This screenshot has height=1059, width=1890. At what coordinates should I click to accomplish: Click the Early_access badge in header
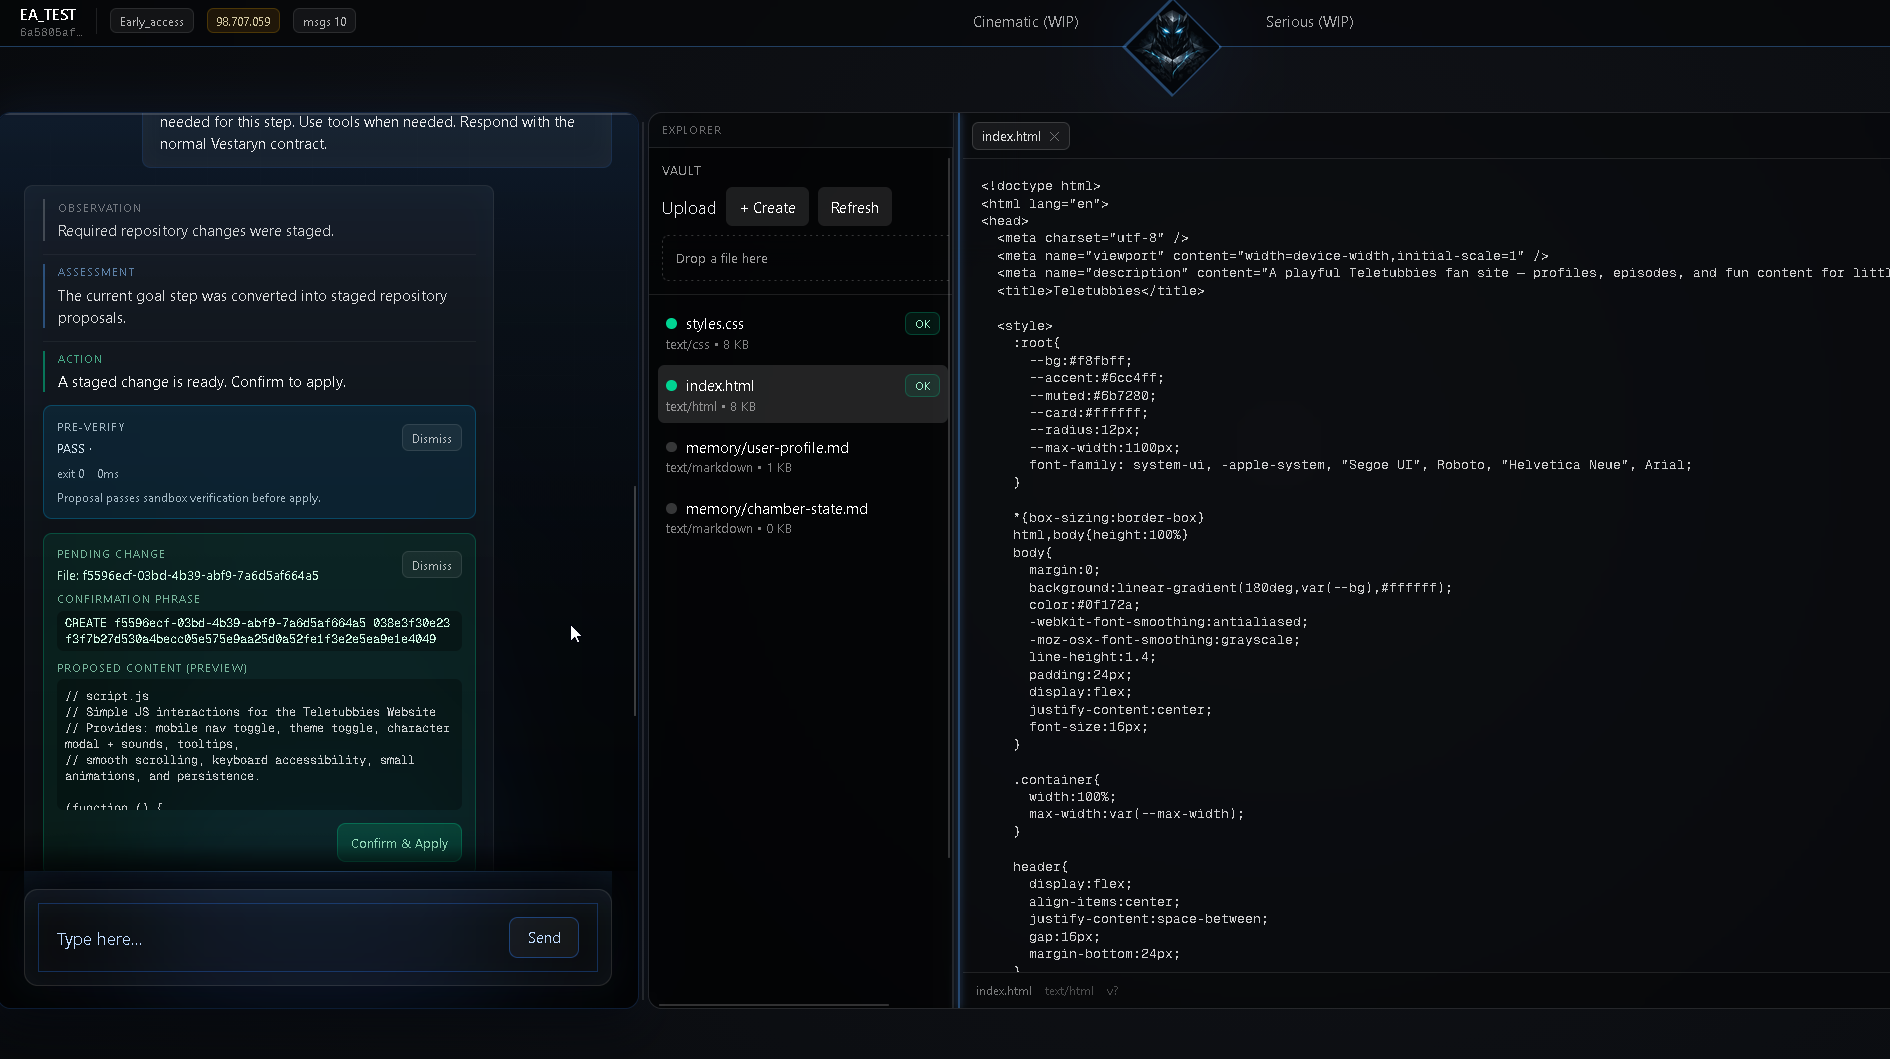tap(152, 22)
